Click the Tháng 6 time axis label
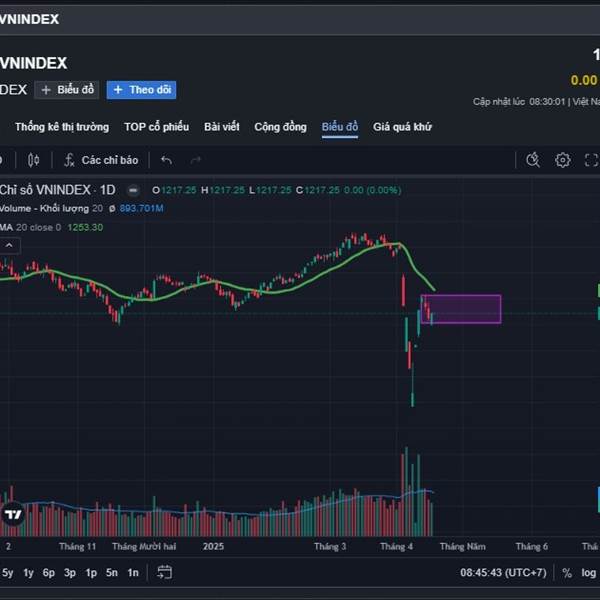Viewport: 600px width, 600px height. click(532, 546)
